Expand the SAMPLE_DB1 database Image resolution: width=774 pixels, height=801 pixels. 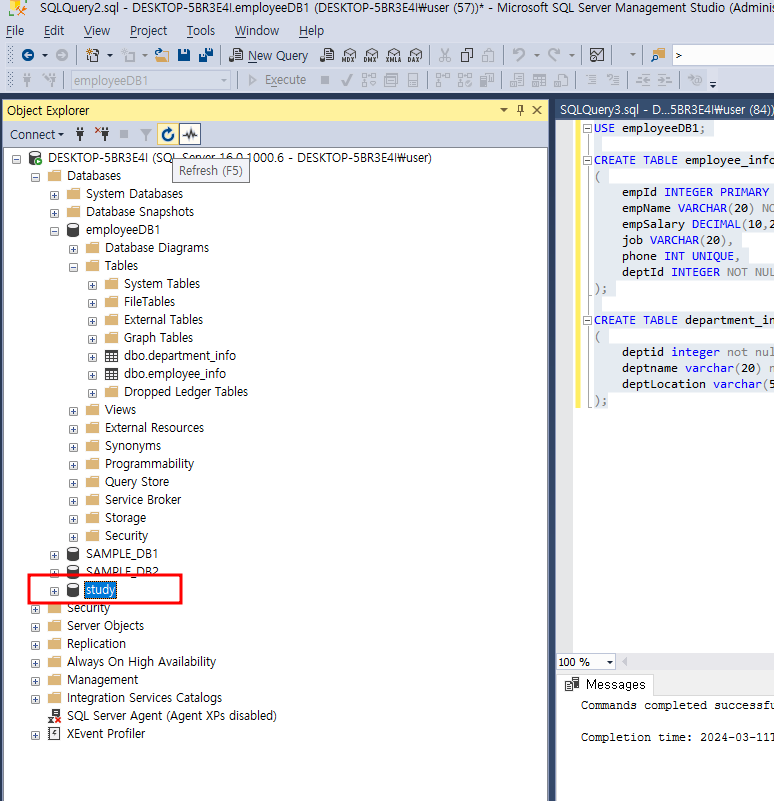click(x=55, y=555)
